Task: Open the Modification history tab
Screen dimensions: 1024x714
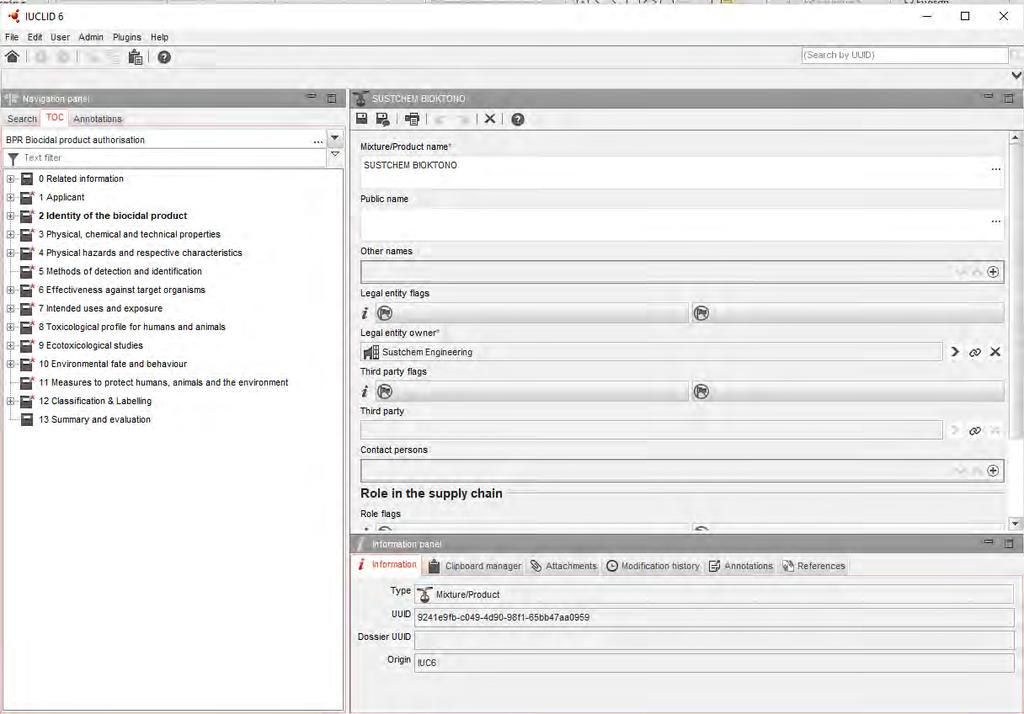Action: [x=653, y=566]
